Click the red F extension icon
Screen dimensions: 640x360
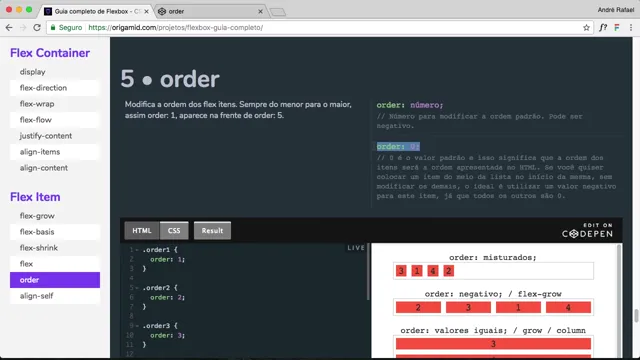click(617, 27)
